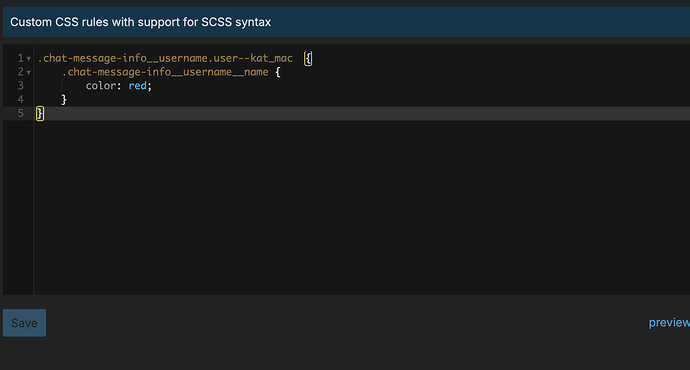The image size is (690, 370).
Task: Open the preview link
Action: click(x=669, y=322)
